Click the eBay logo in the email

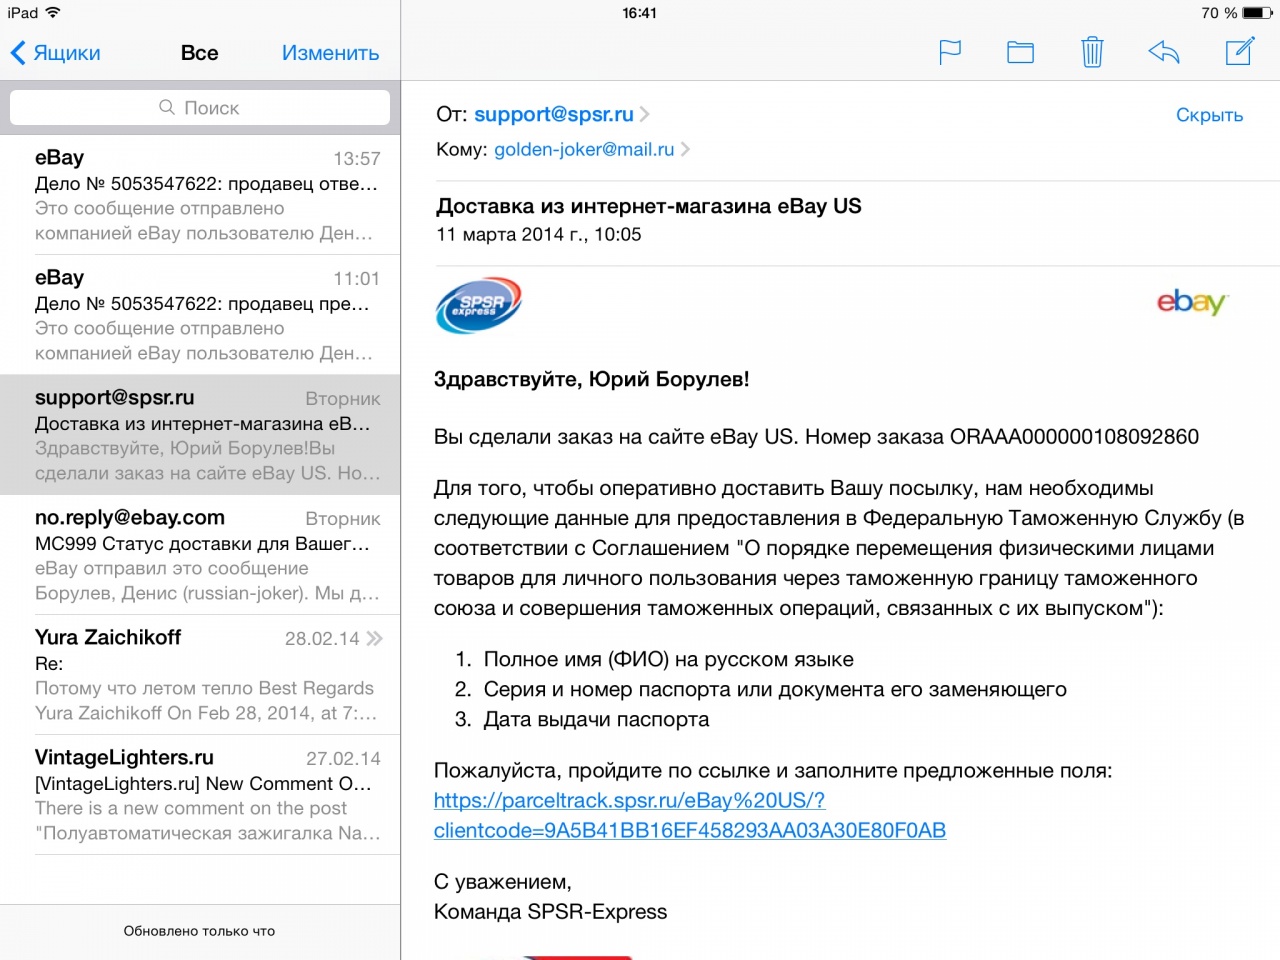[1191, 302]
